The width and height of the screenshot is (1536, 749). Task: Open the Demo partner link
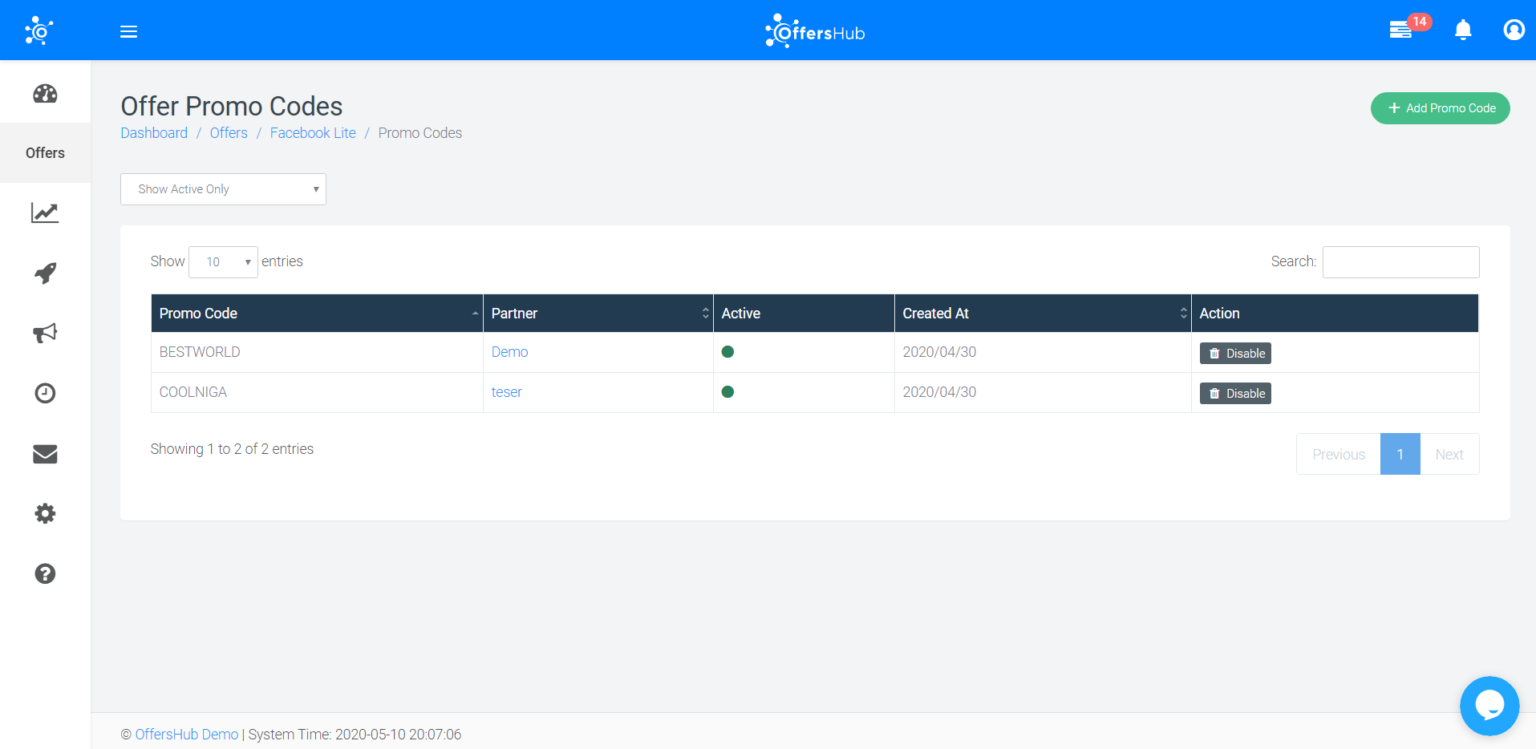coord(510,352)
